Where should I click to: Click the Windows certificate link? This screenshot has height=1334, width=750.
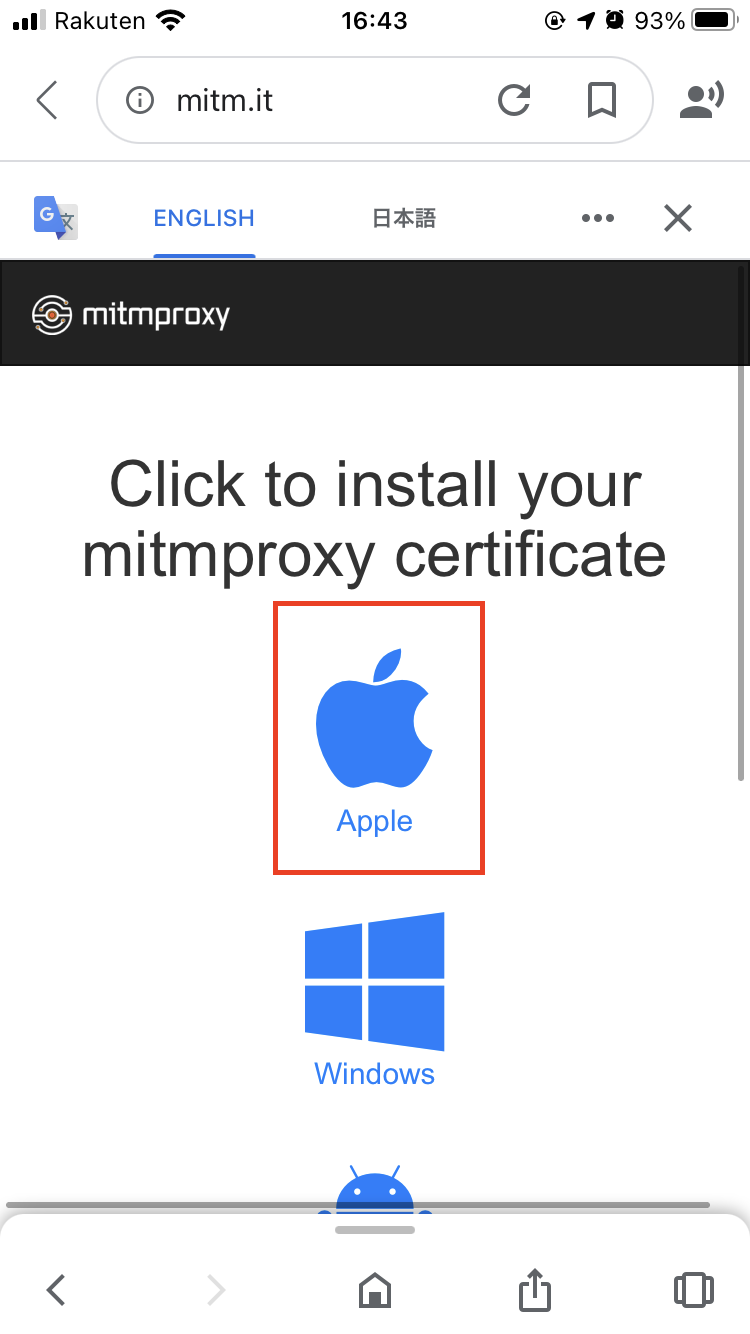[x=375, y=1074]
